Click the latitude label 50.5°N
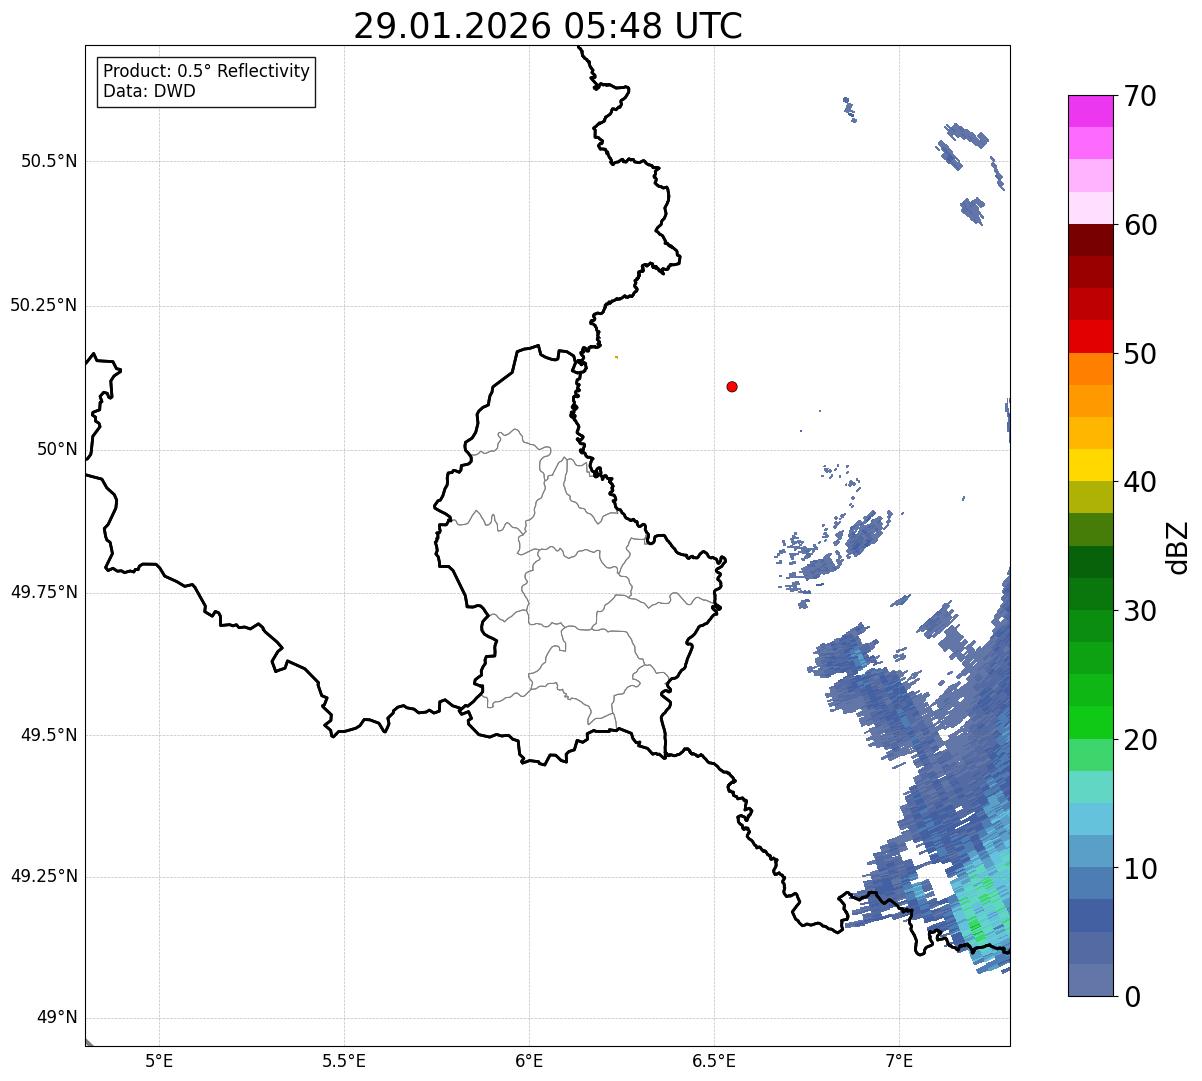The height and width of the screenshot is (1081, 1202). pos(49,161)
